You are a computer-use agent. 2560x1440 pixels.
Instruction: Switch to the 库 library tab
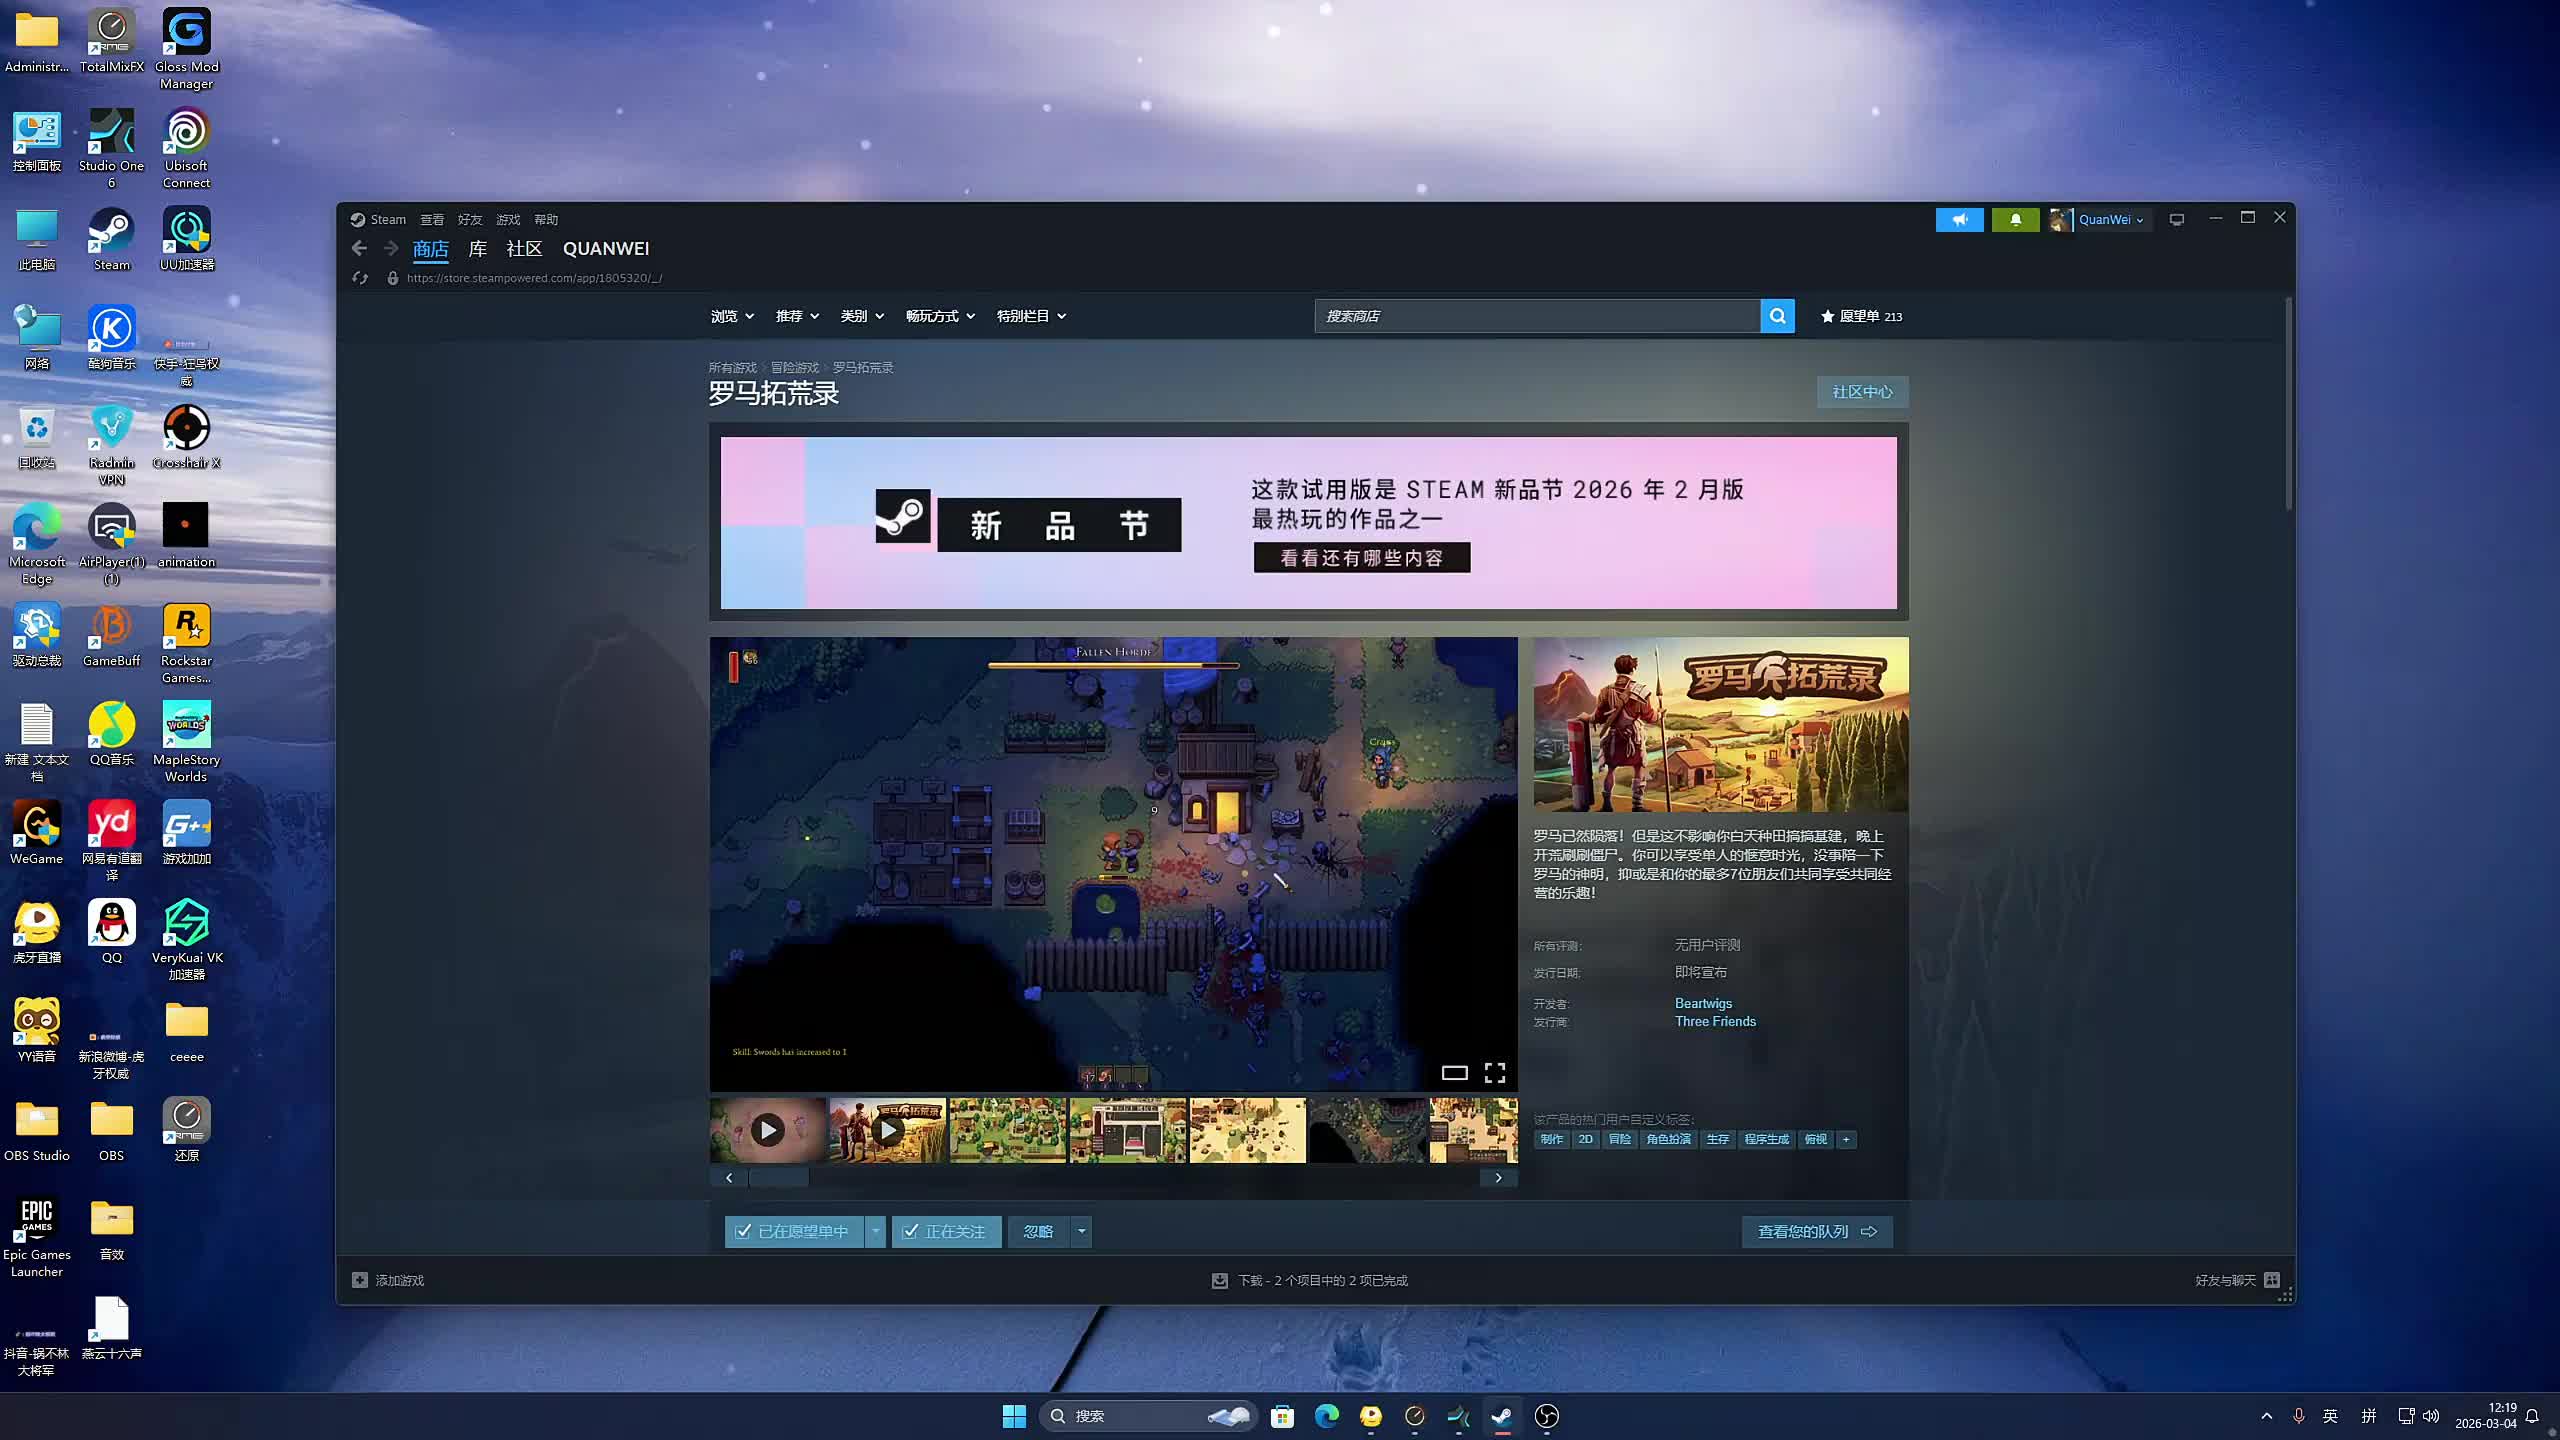click(478, 249)
